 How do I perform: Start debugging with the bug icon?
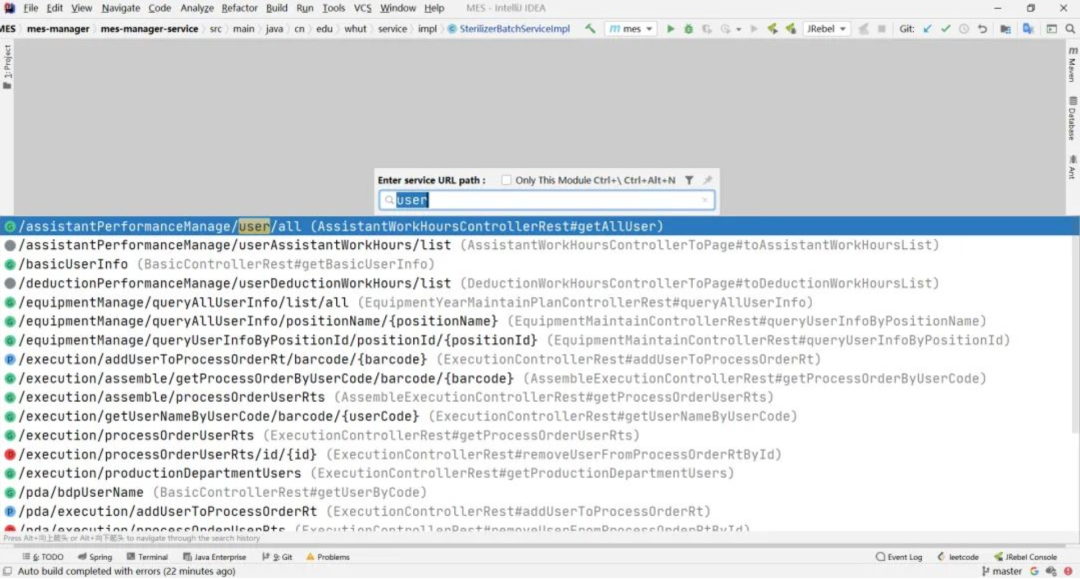(688, 29)
